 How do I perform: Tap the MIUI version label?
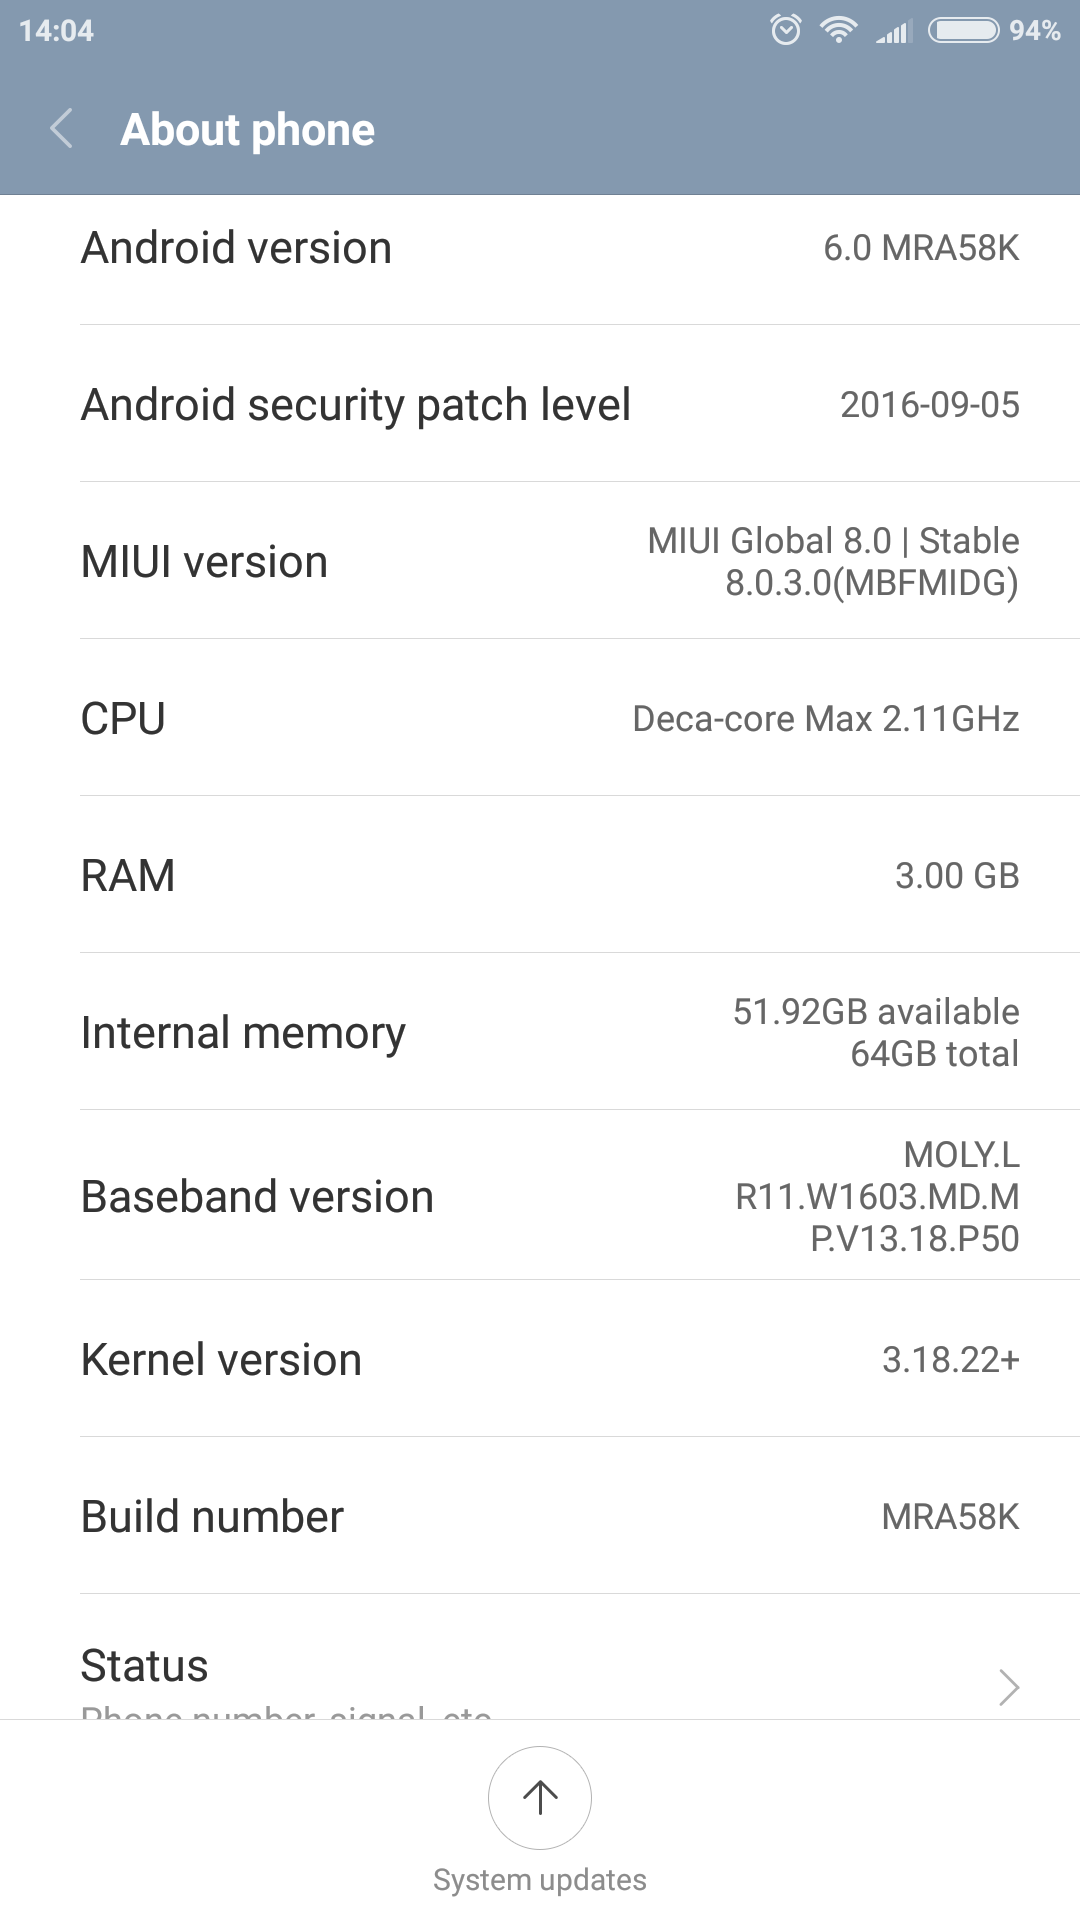[x=204, y=562]
